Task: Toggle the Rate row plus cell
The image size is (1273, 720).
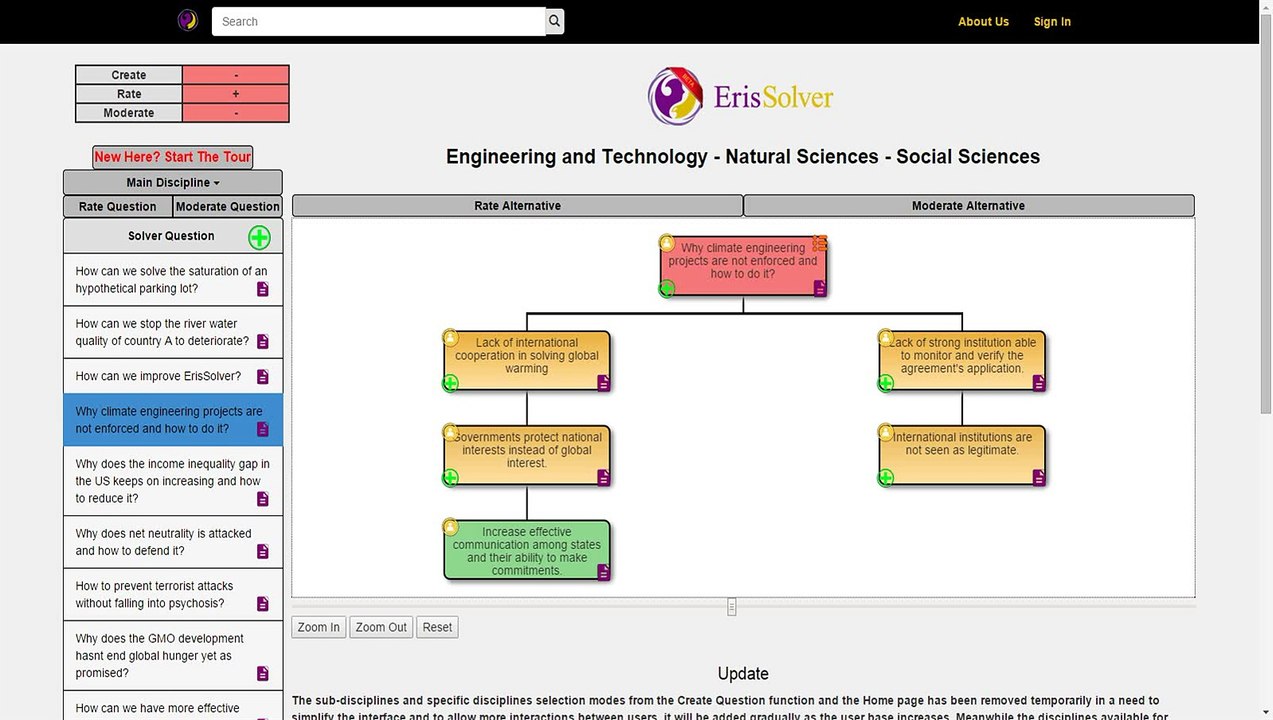Action: [236, 94]
